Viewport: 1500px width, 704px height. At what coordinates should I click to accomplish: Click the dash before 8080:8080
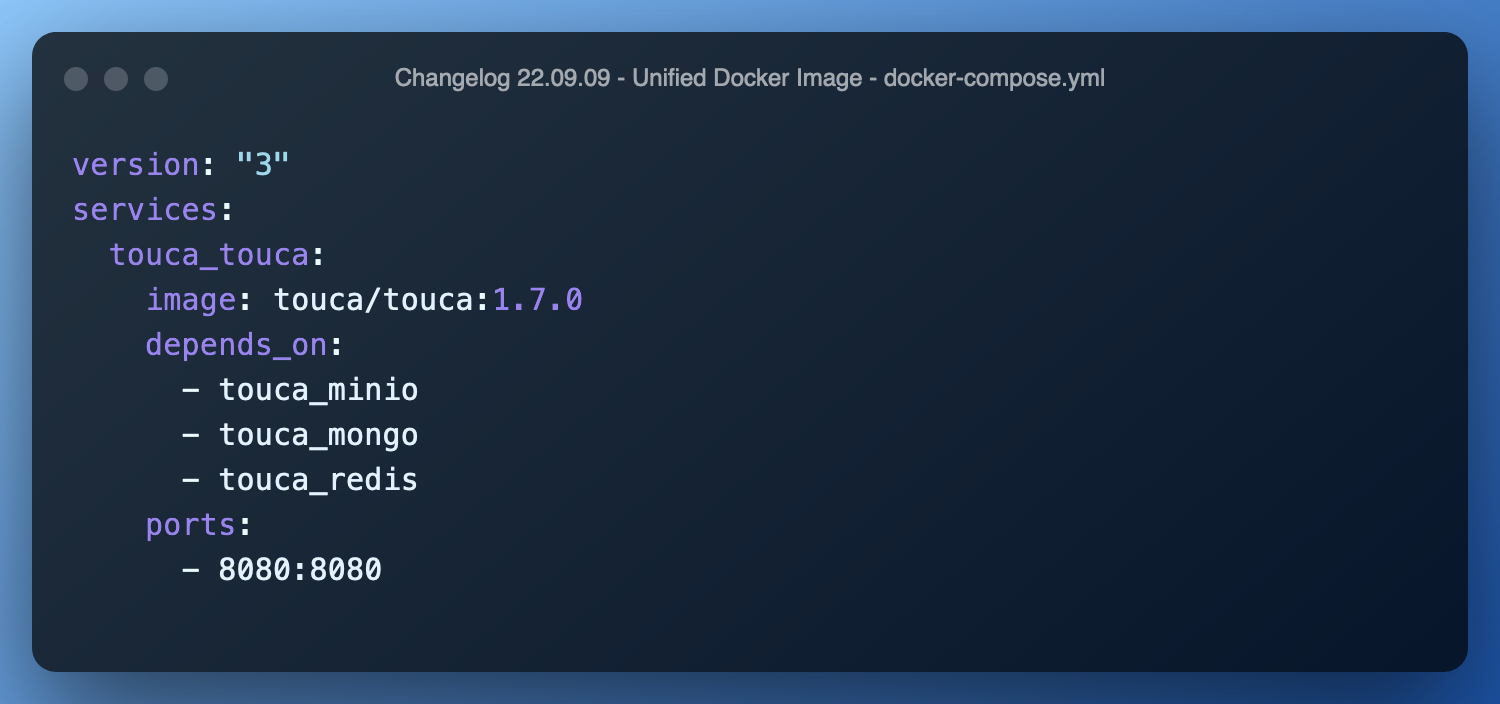[191, 571]
